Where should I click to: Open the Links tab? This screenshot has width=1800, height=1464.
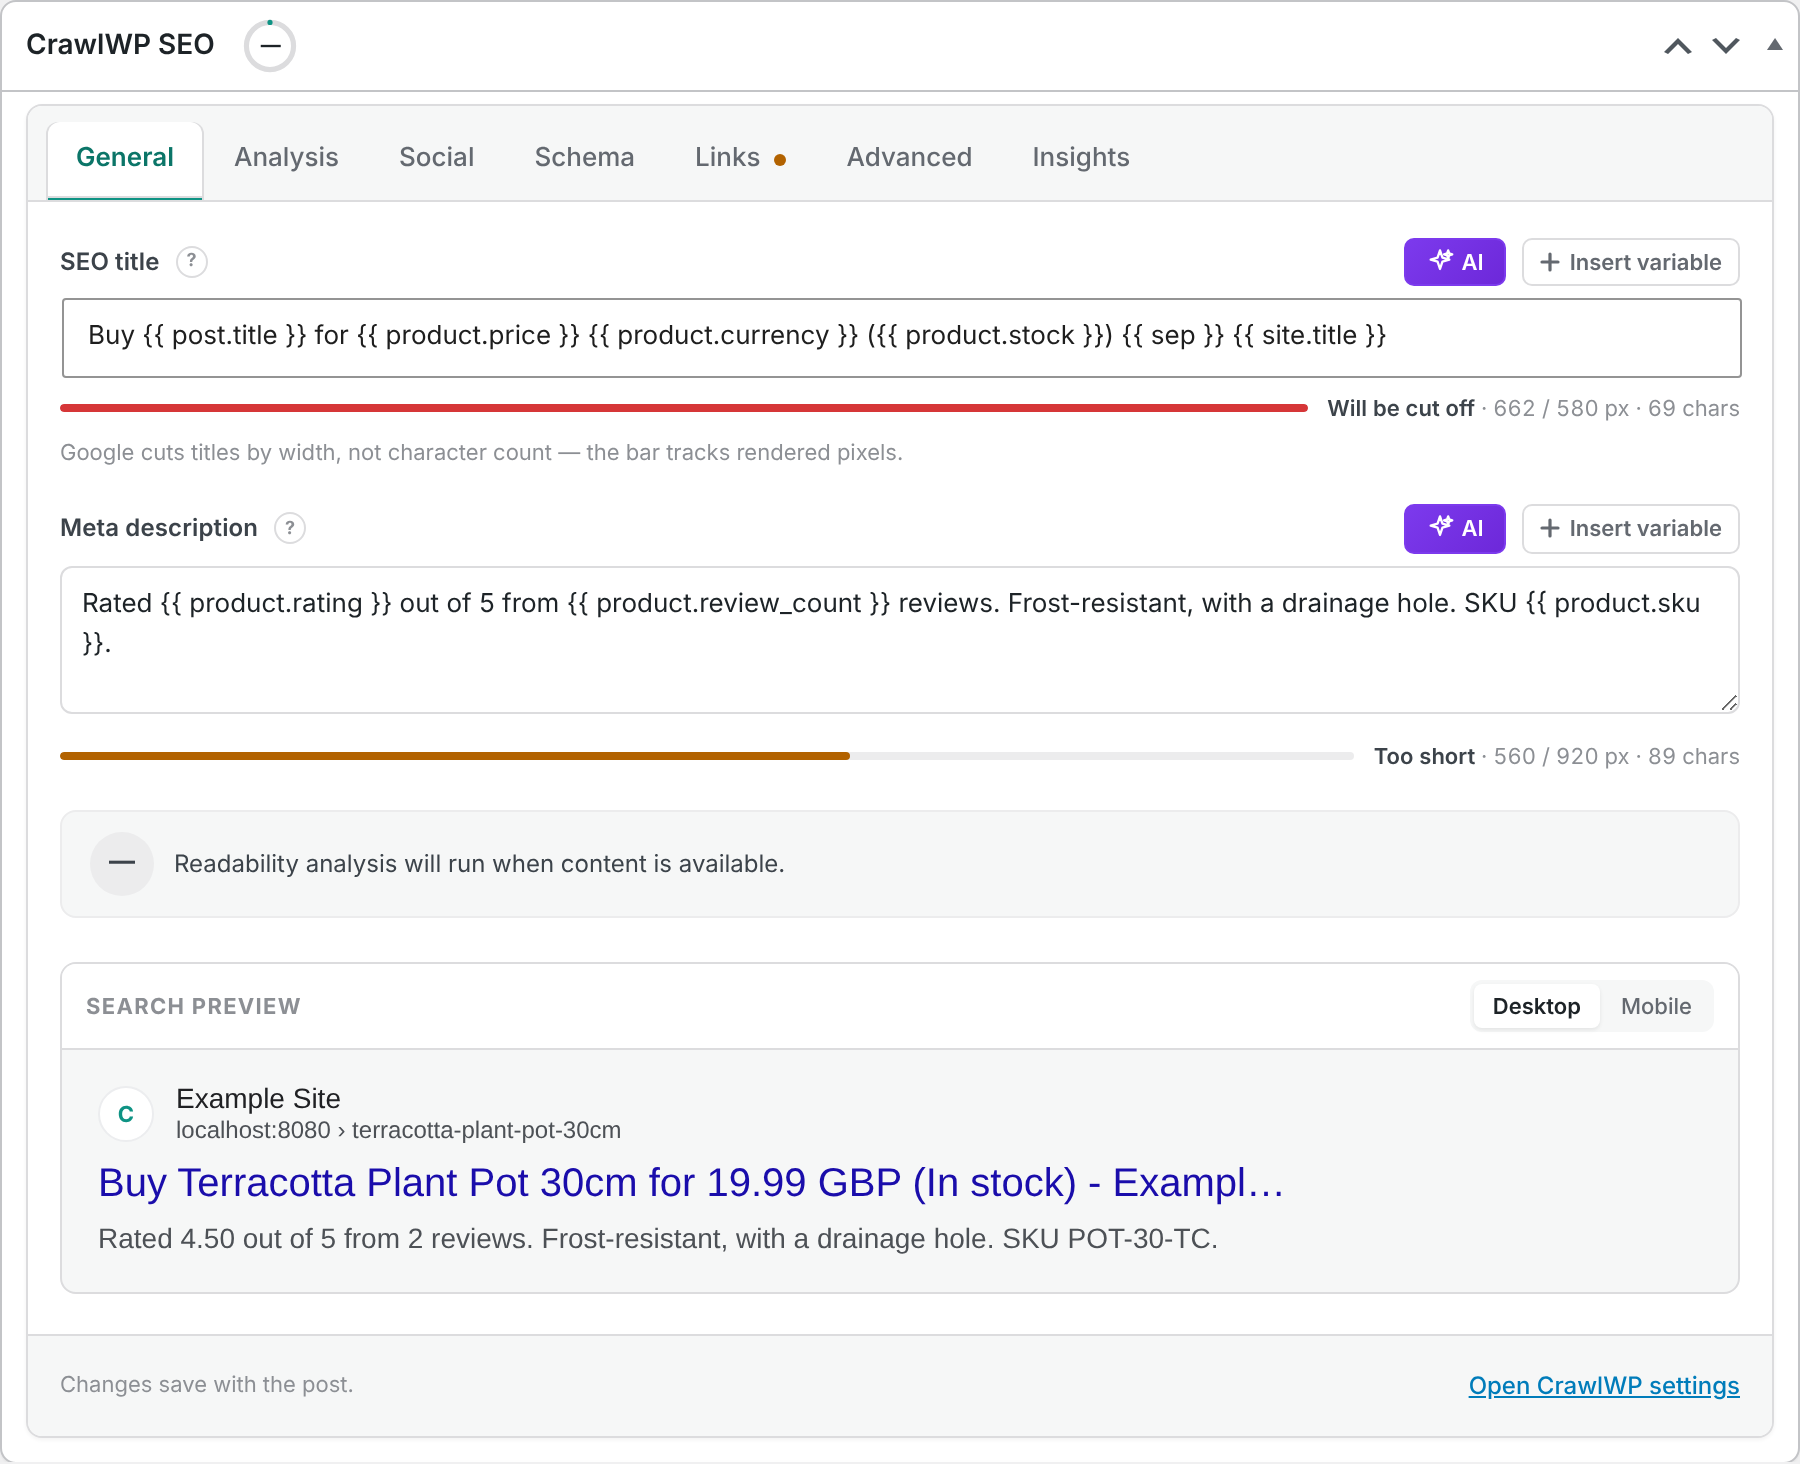[x=740, y=158]
